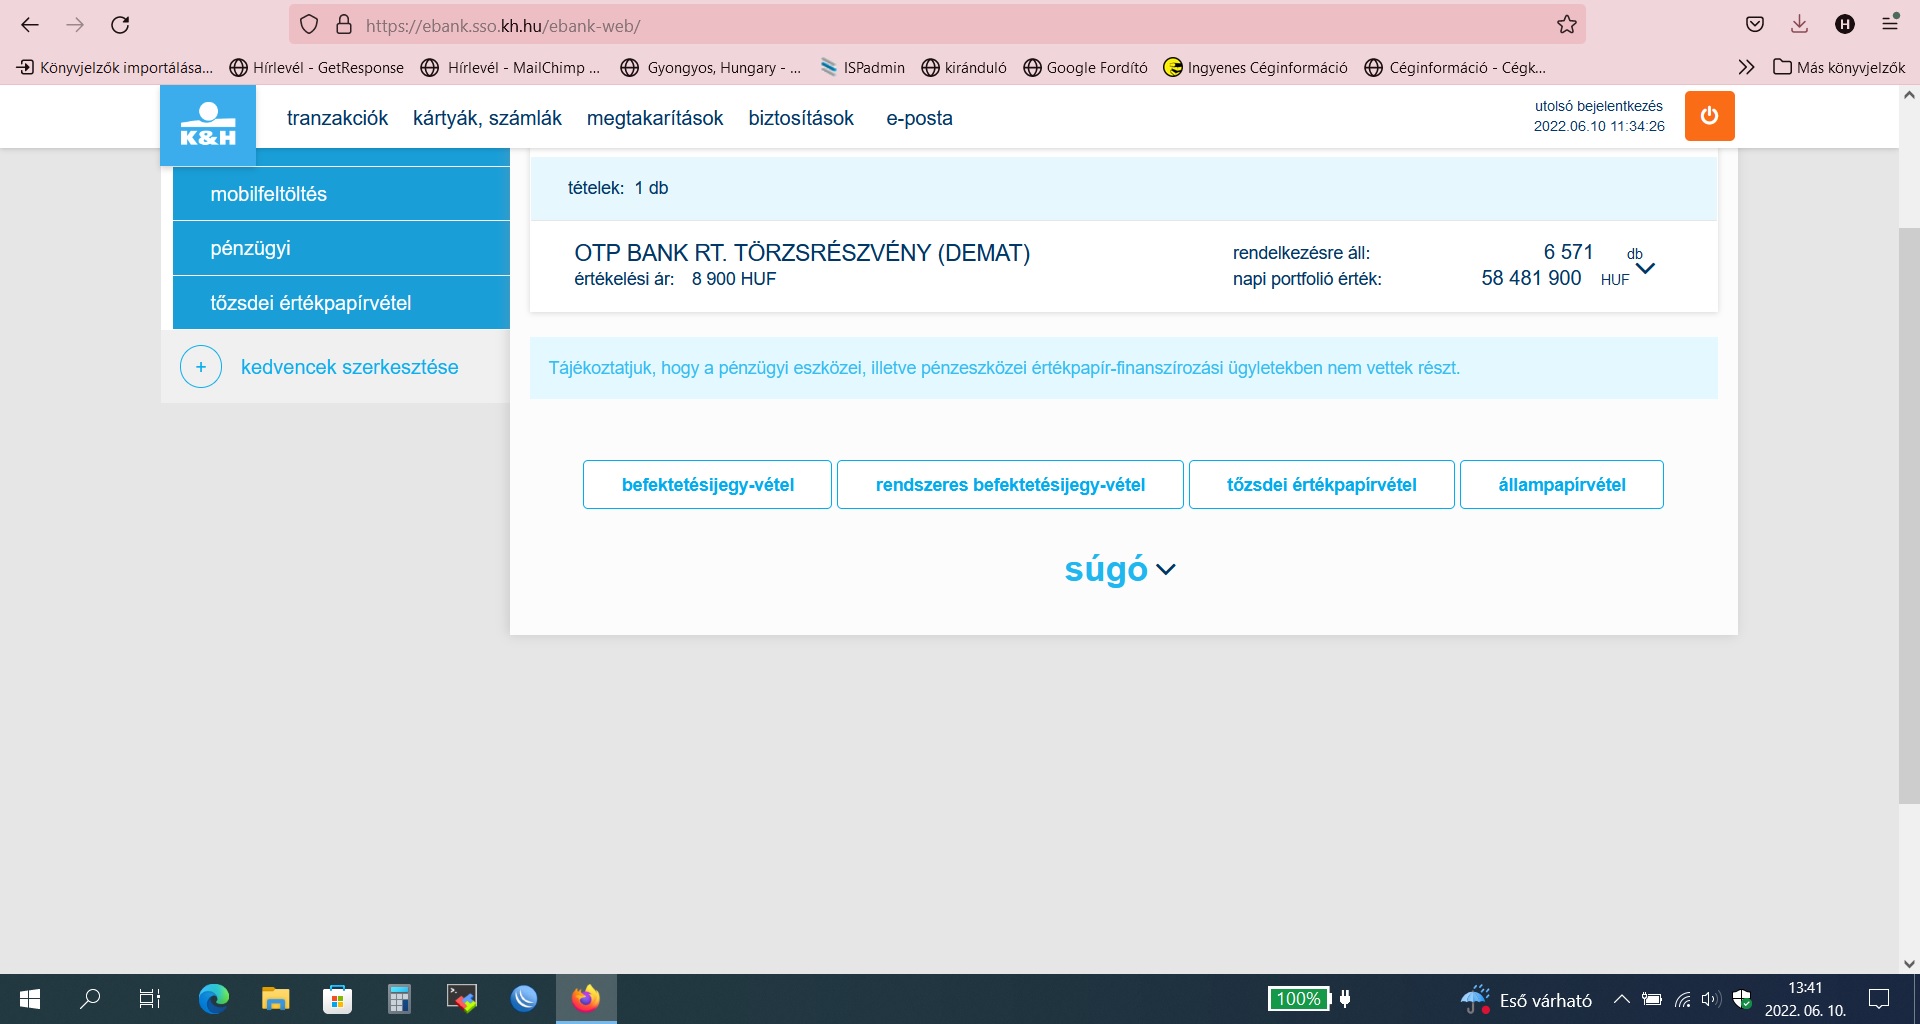Open the megtakarítások menu

click(x=654, y=118)
